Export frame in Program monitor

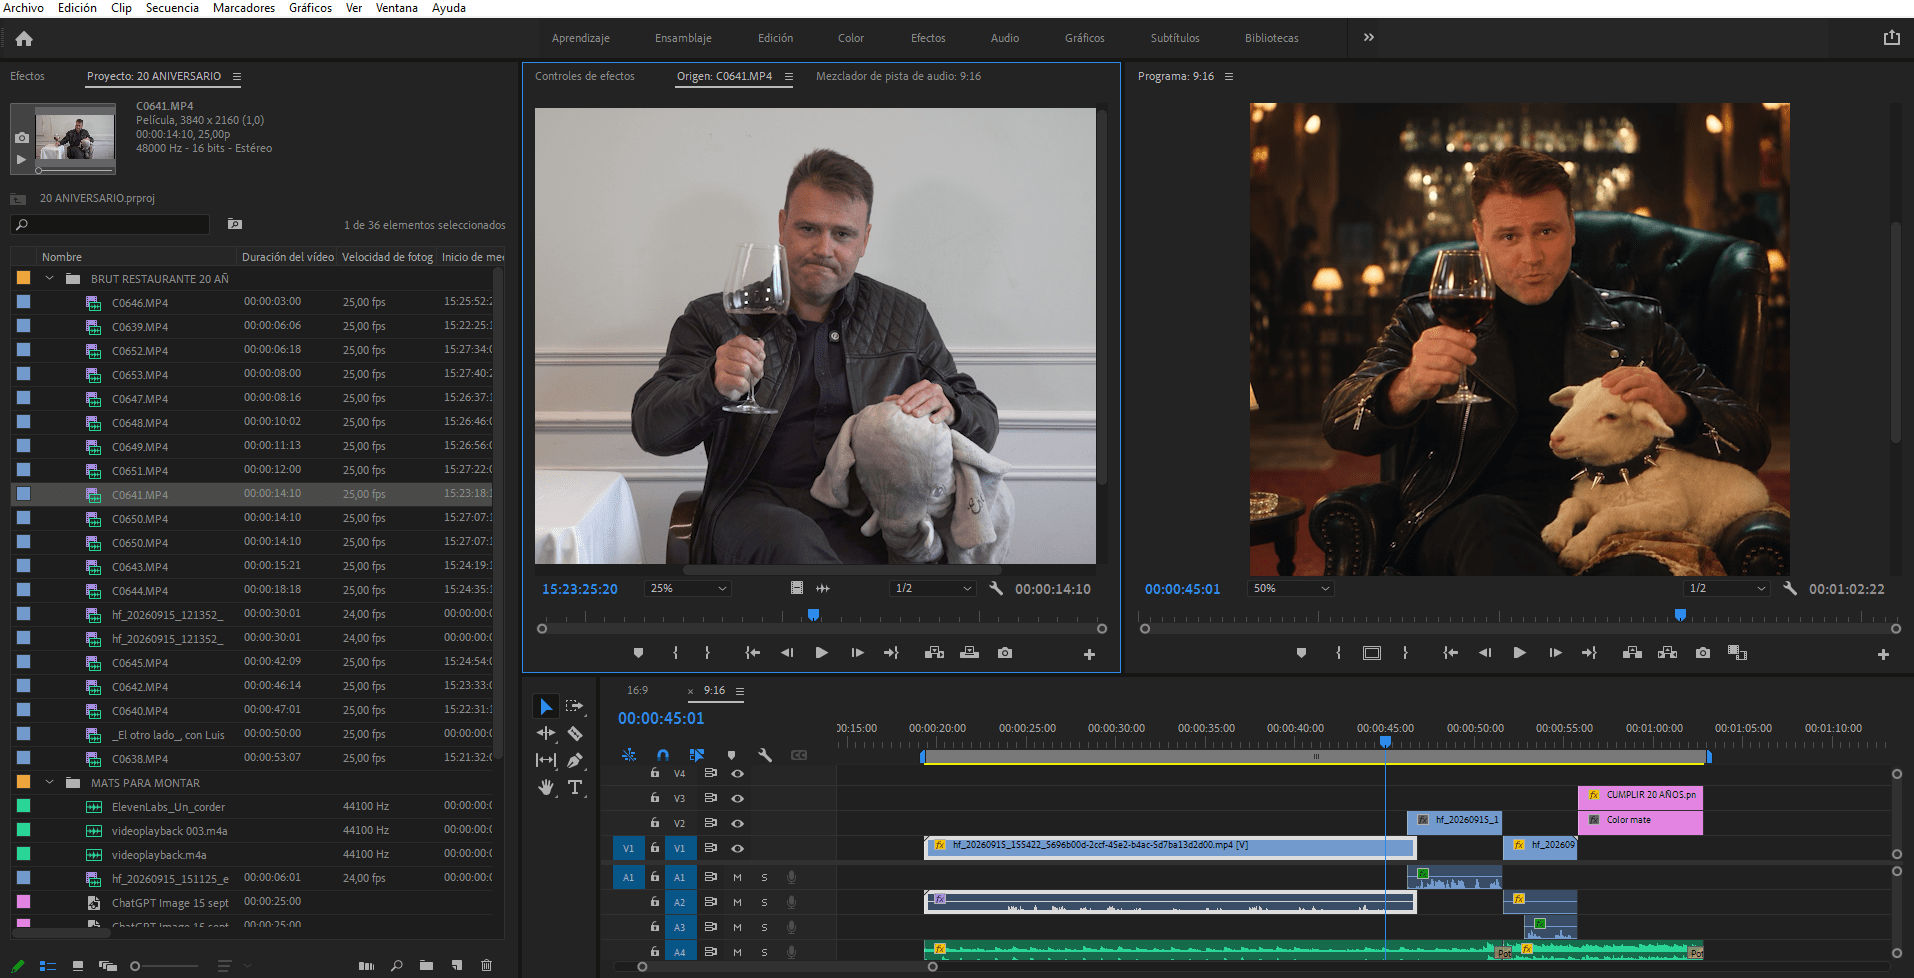coord(1702,653)
